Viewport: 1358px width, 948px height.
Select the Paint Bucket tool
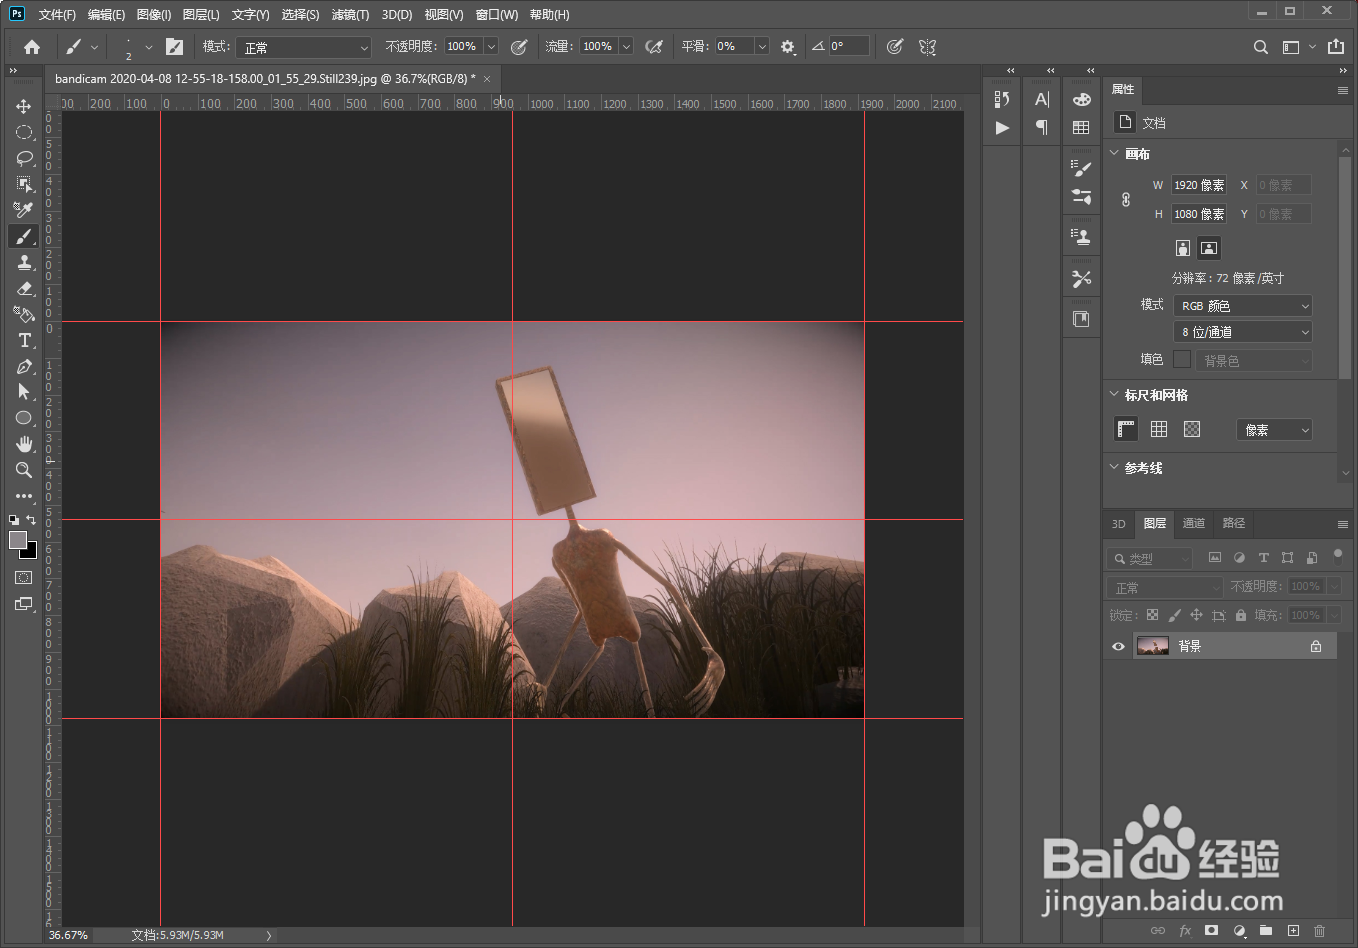pos(24,314)
